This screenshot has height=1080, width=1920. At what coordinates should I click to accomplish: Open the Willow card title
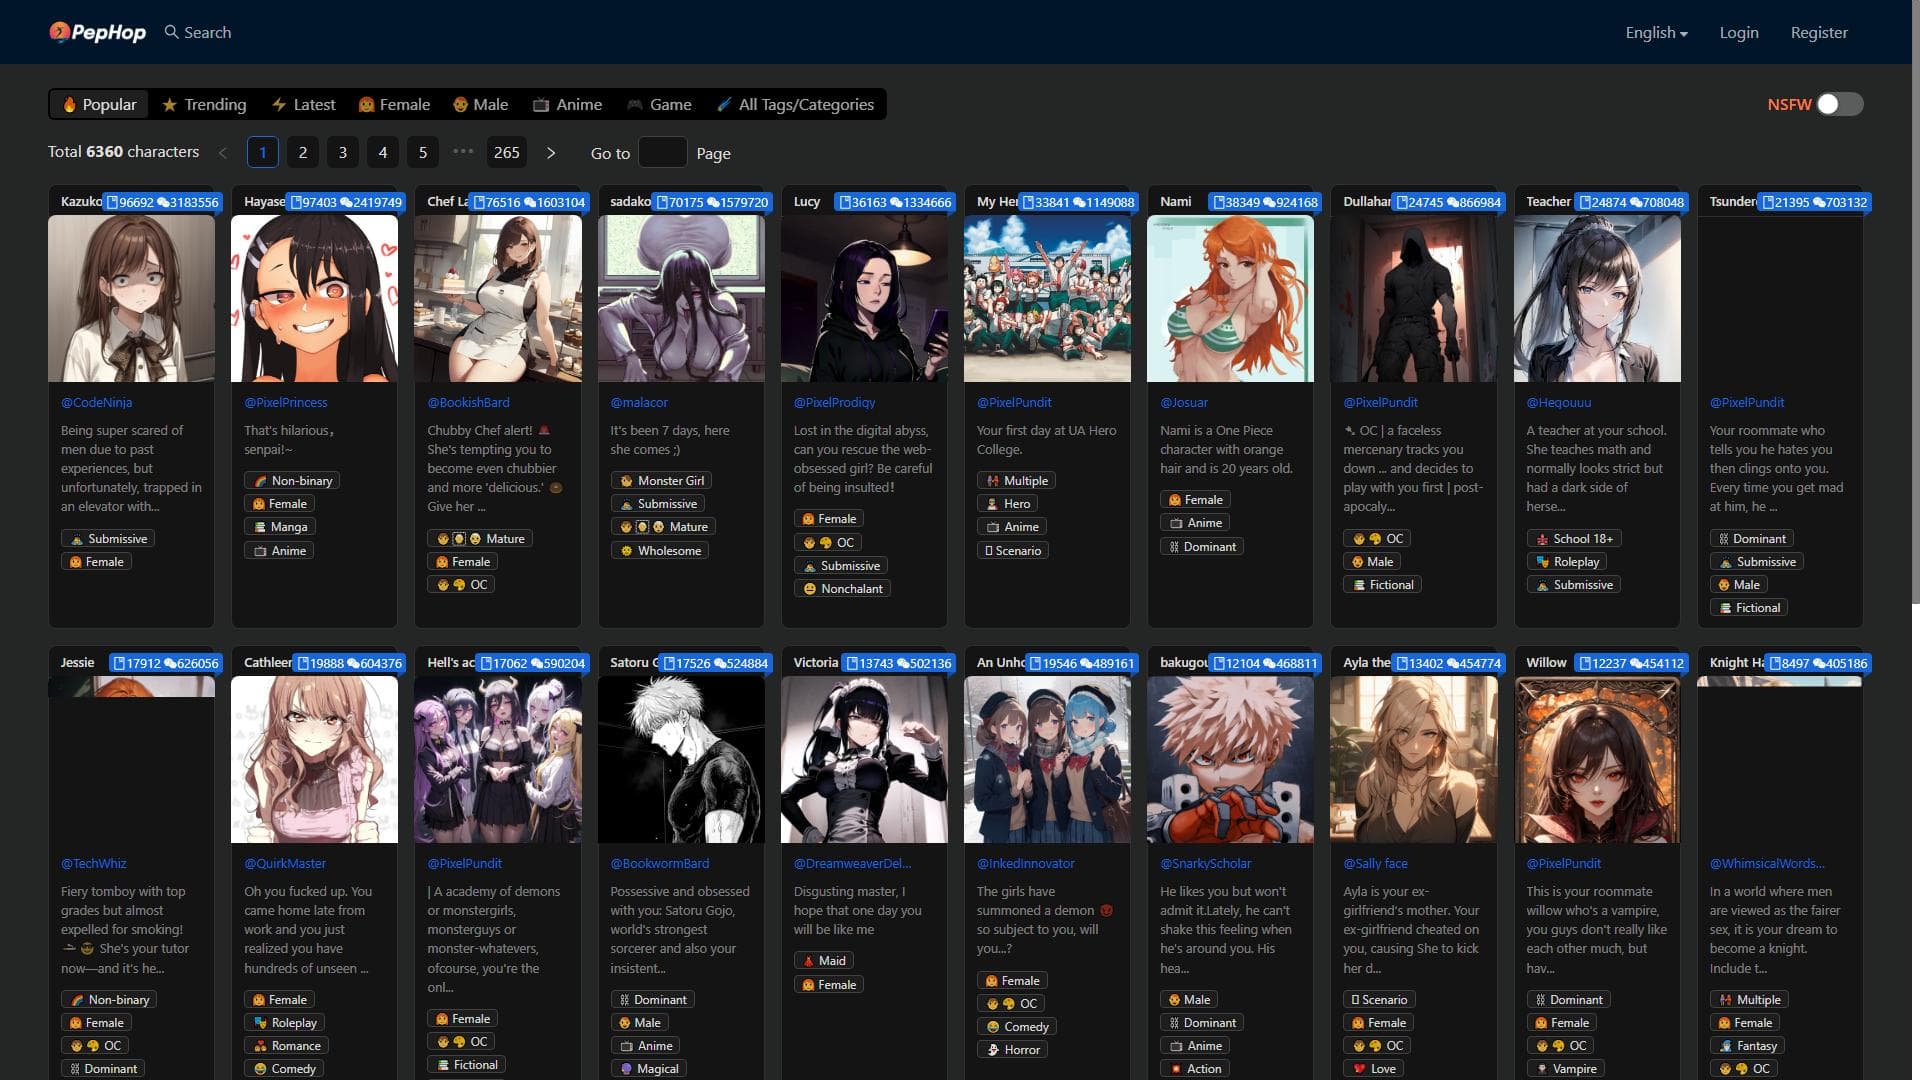click(x=1546, y=662)
